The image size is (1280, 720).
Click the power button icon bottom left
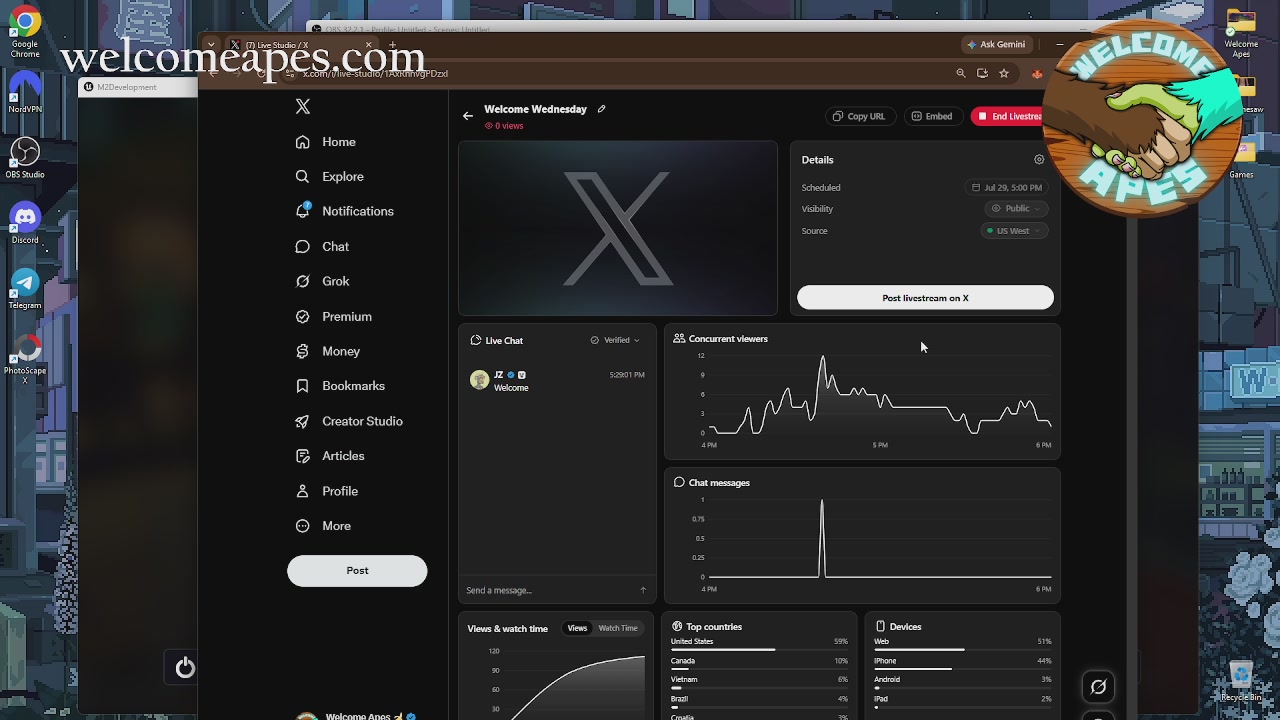coord(185,667)
